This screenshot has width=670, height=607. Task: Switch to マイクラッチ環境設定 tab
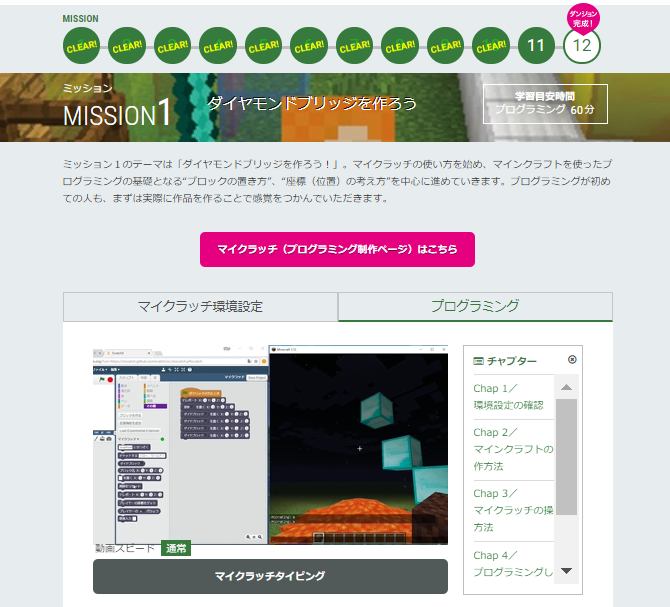[x=200, y=307]
